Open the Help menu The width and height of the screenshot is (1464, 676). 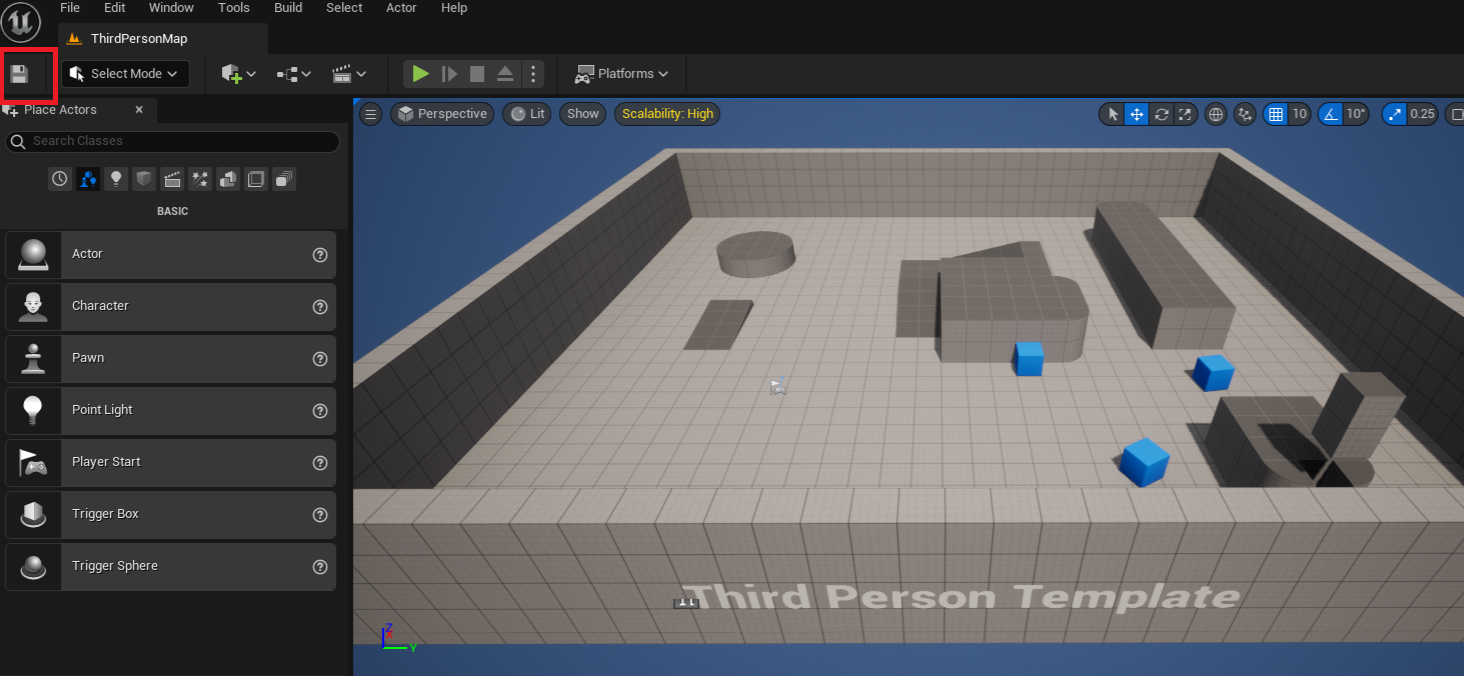454,8
